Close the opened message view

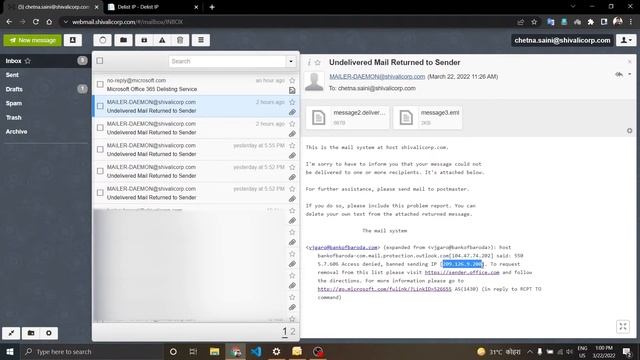(x=629, y=62)
